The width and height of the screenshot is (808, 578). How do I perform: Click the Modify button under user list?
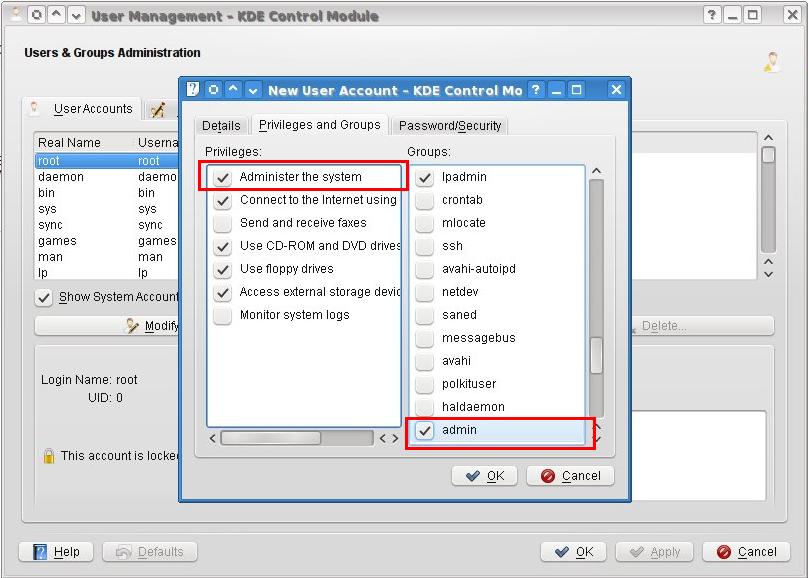click(x=107, y=326)
